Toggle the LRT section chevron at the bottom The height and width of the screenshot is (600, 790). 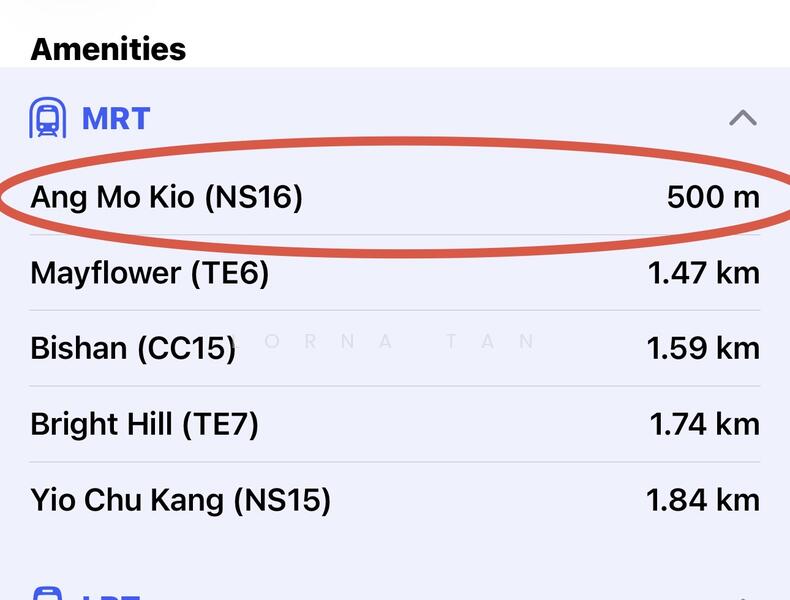tap(742, 595)
